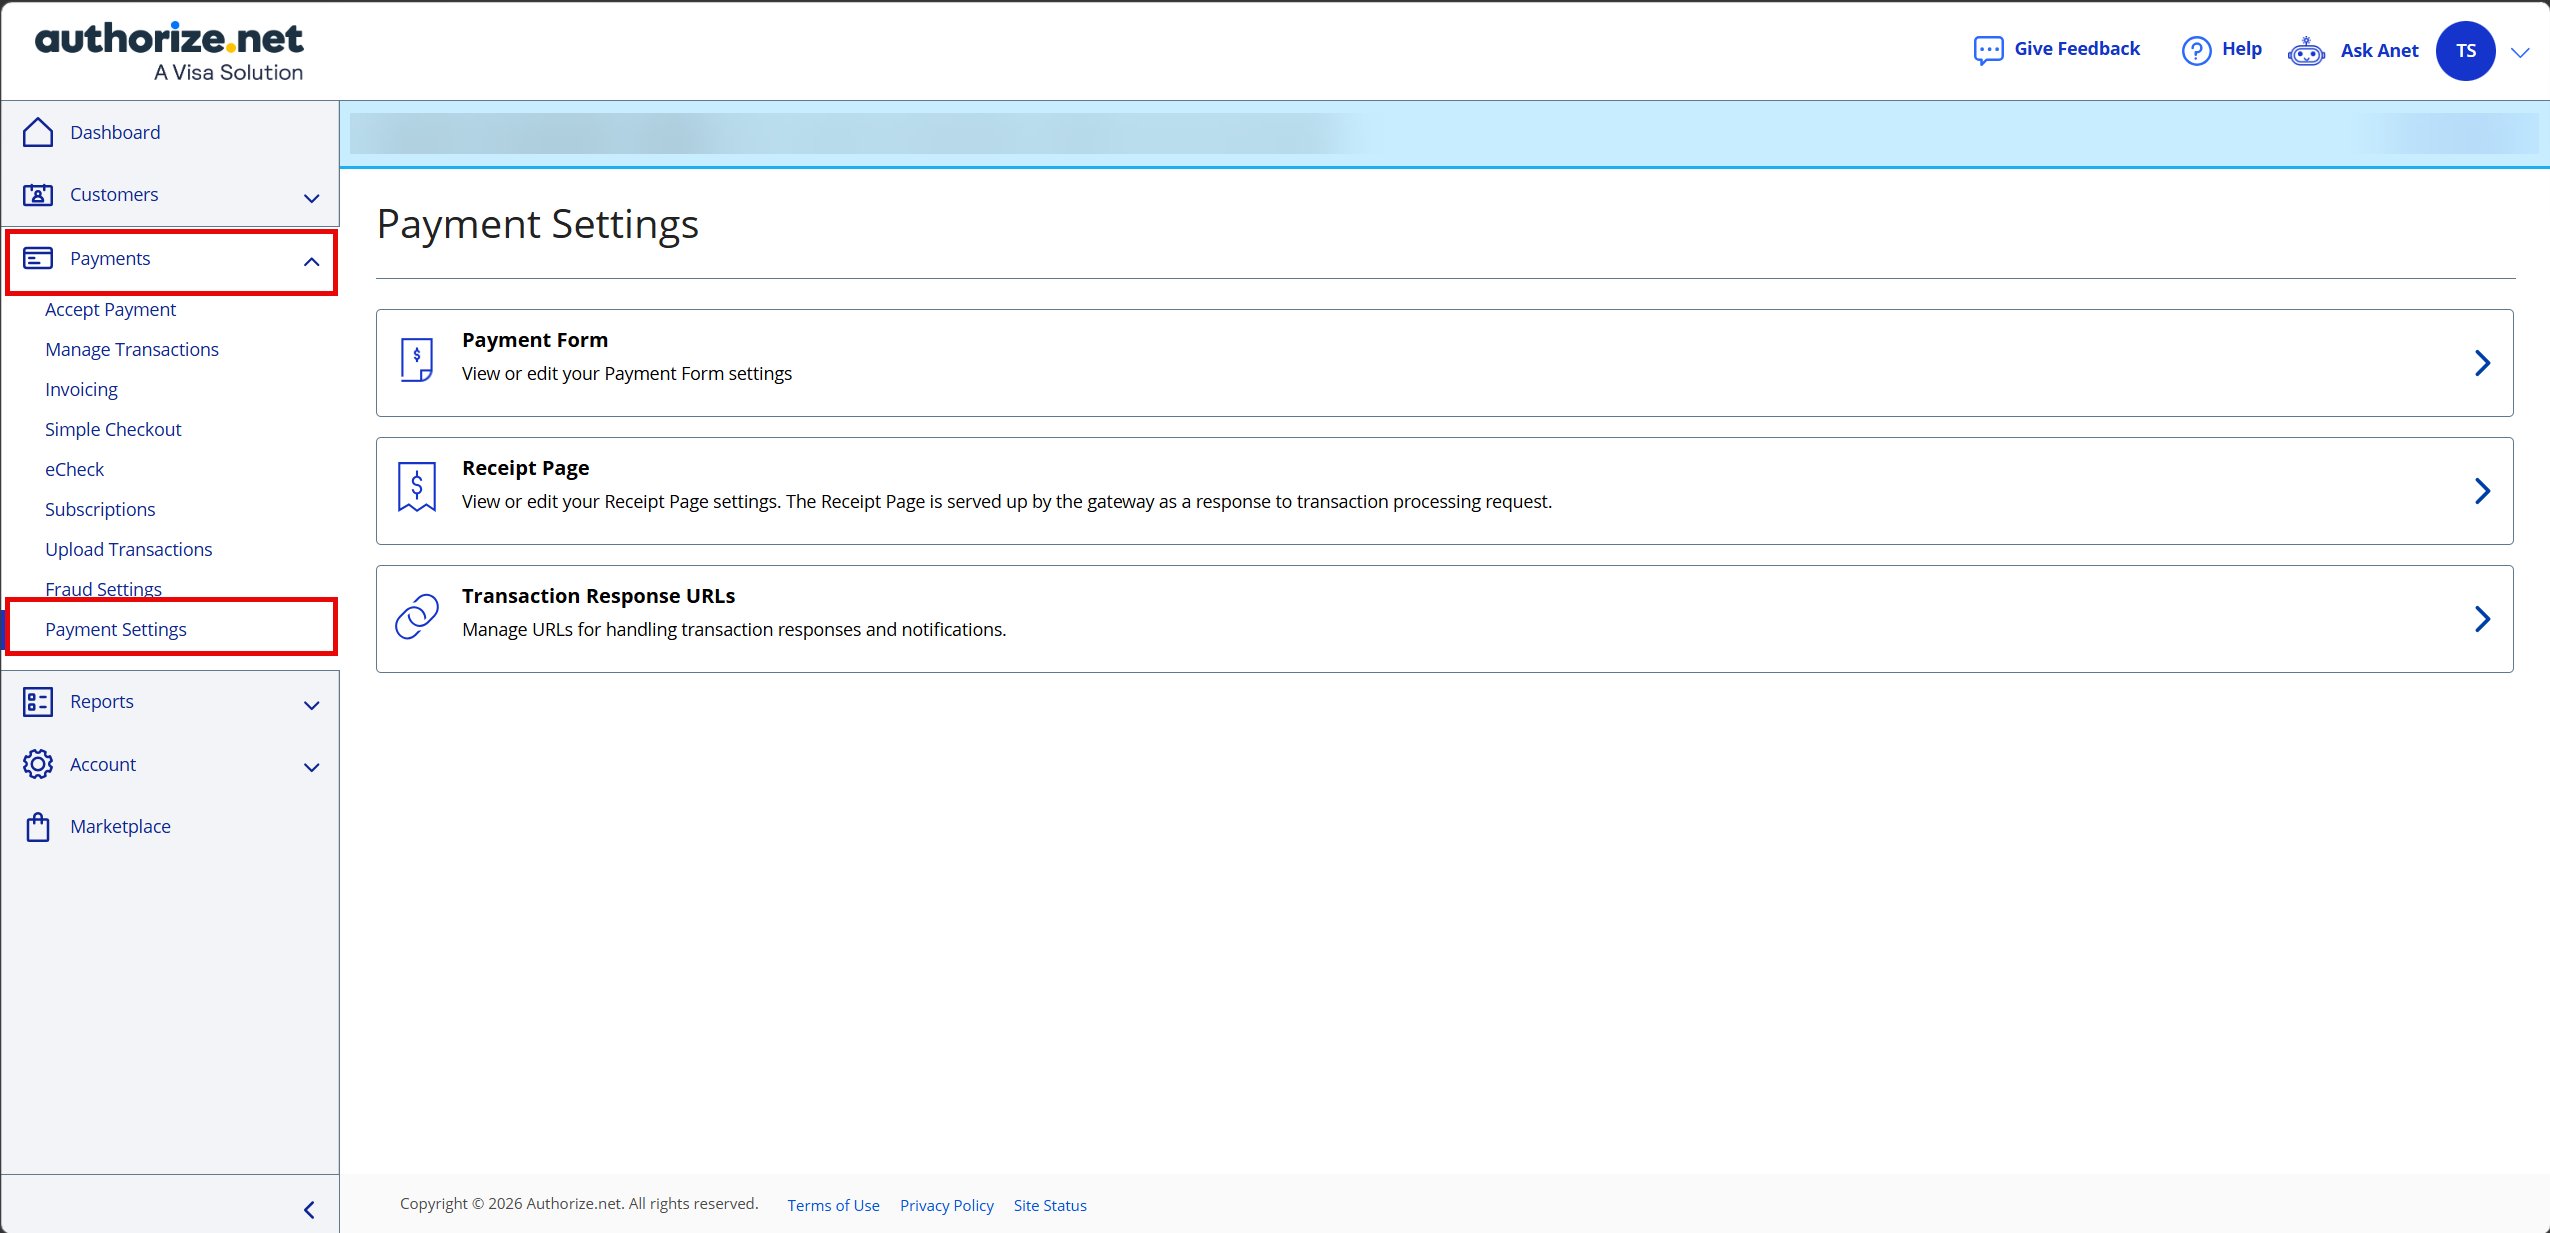Click the authorize.net logo
Screen dimensions: 2550x1233
[169, 51]
